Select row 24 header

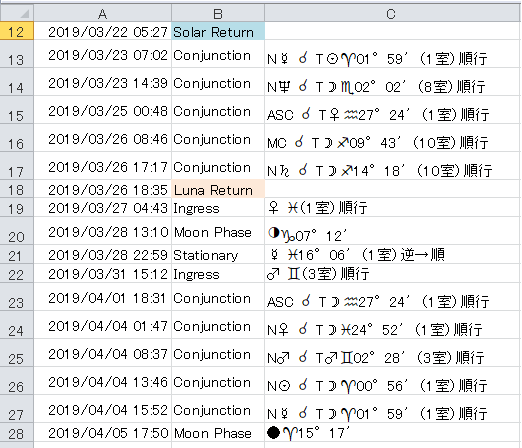pyautogui.click(x=16, y=325)
